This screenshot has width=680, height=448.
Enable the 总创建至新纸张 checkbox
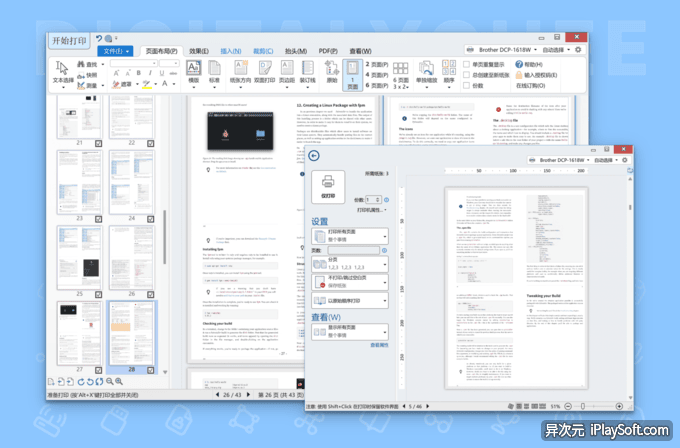click(x=467, y=75)
